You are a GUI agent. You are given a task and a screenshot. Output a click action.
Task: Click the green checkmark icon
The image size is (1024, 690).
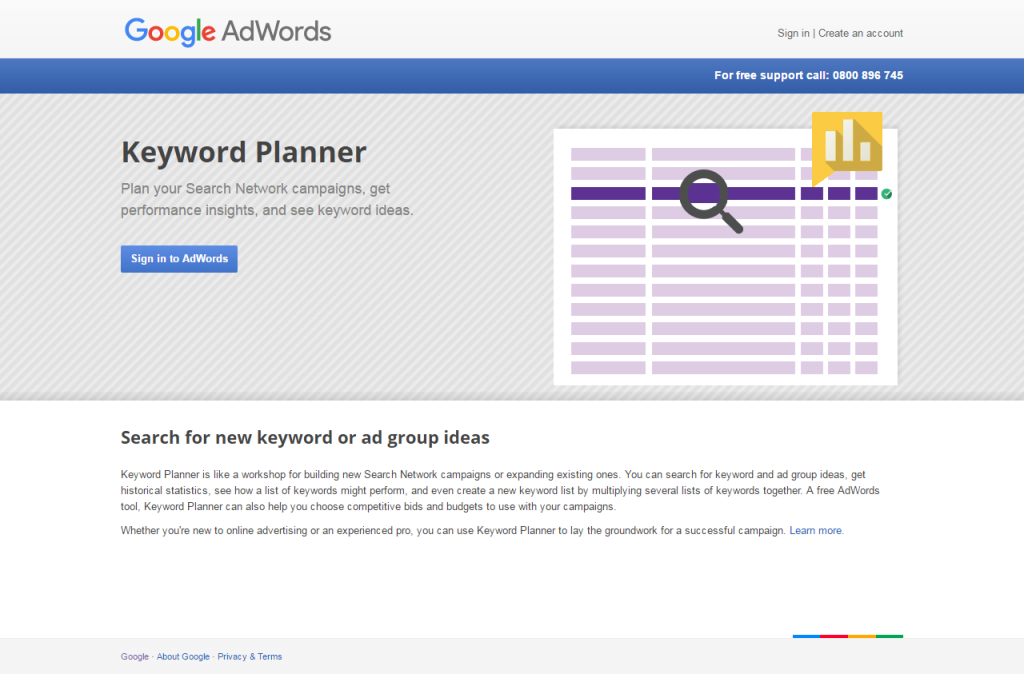(x=886, y=194)
